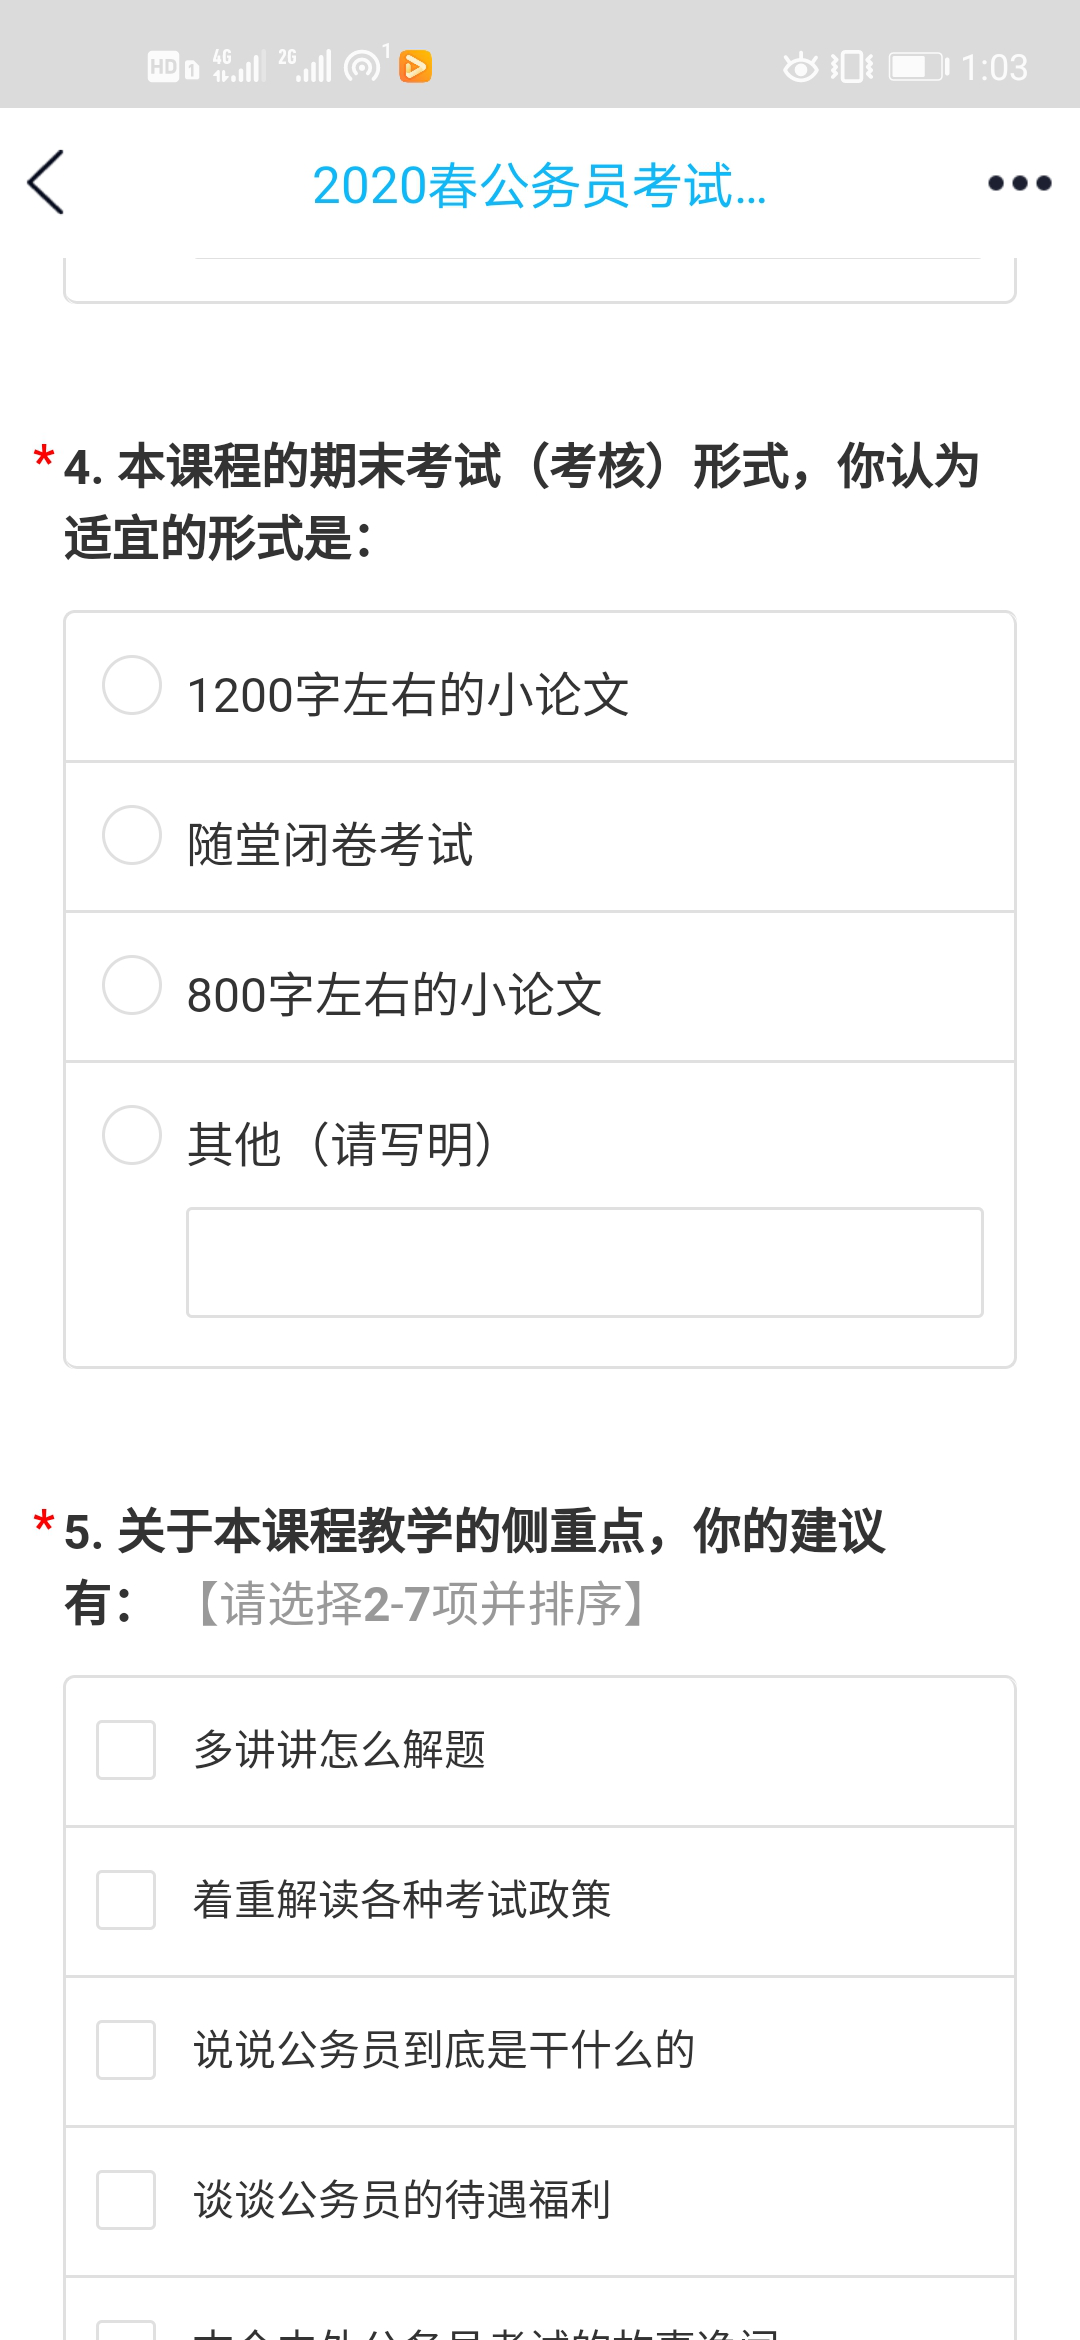Tap the battery indicator icon
The height and width of the screenshot is (2340, 1080).
pyautogui.click(x=919, y=67)
